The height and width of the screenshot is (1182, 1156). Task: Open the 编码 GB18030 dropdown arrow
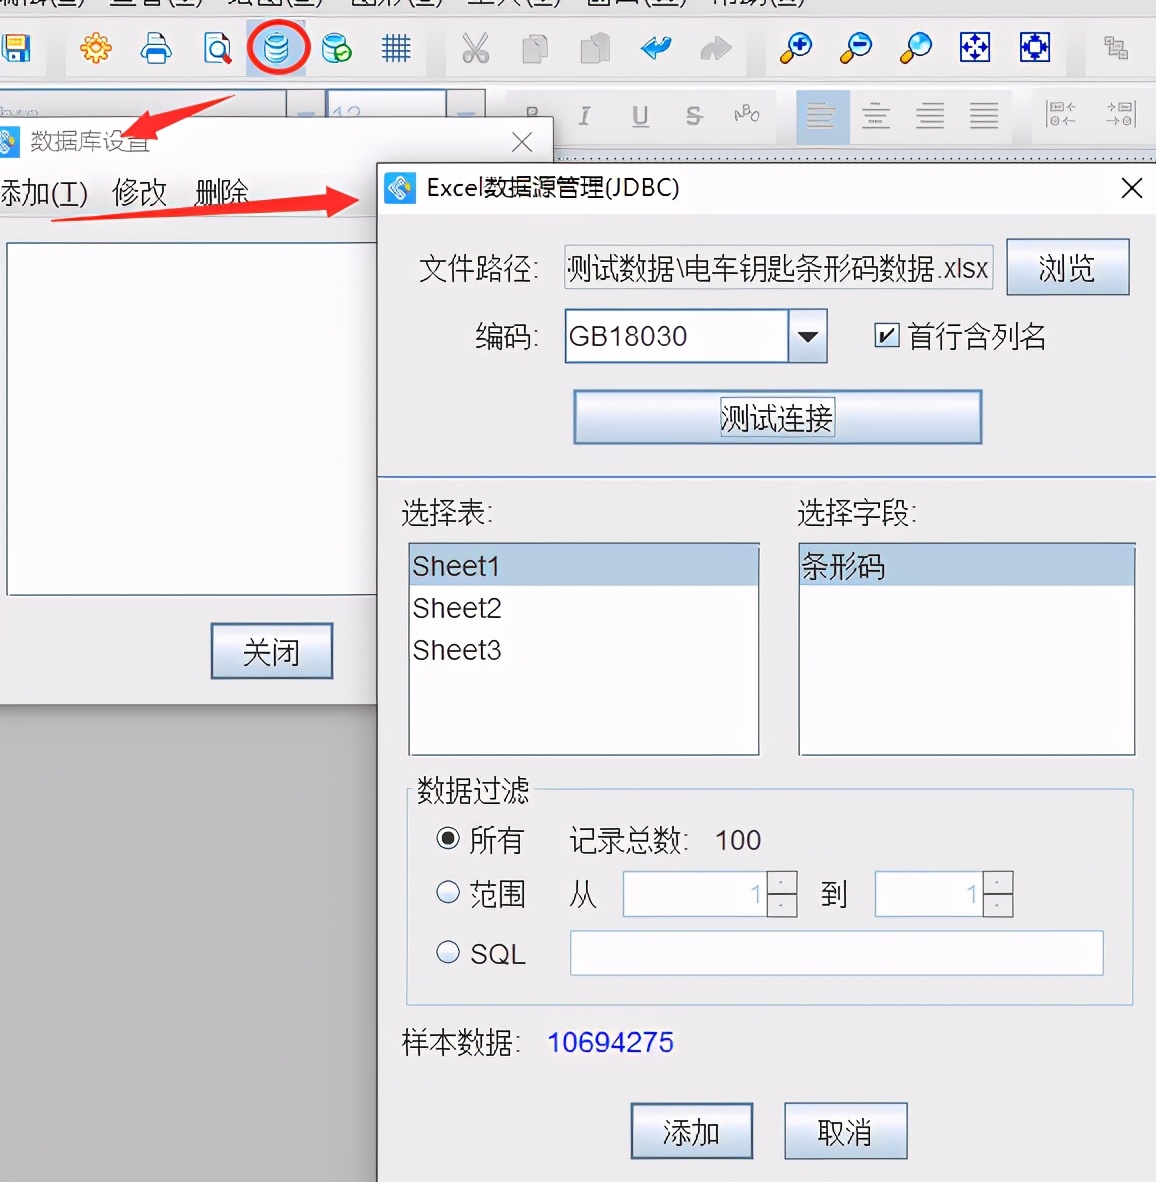click(x=808, y=336)
